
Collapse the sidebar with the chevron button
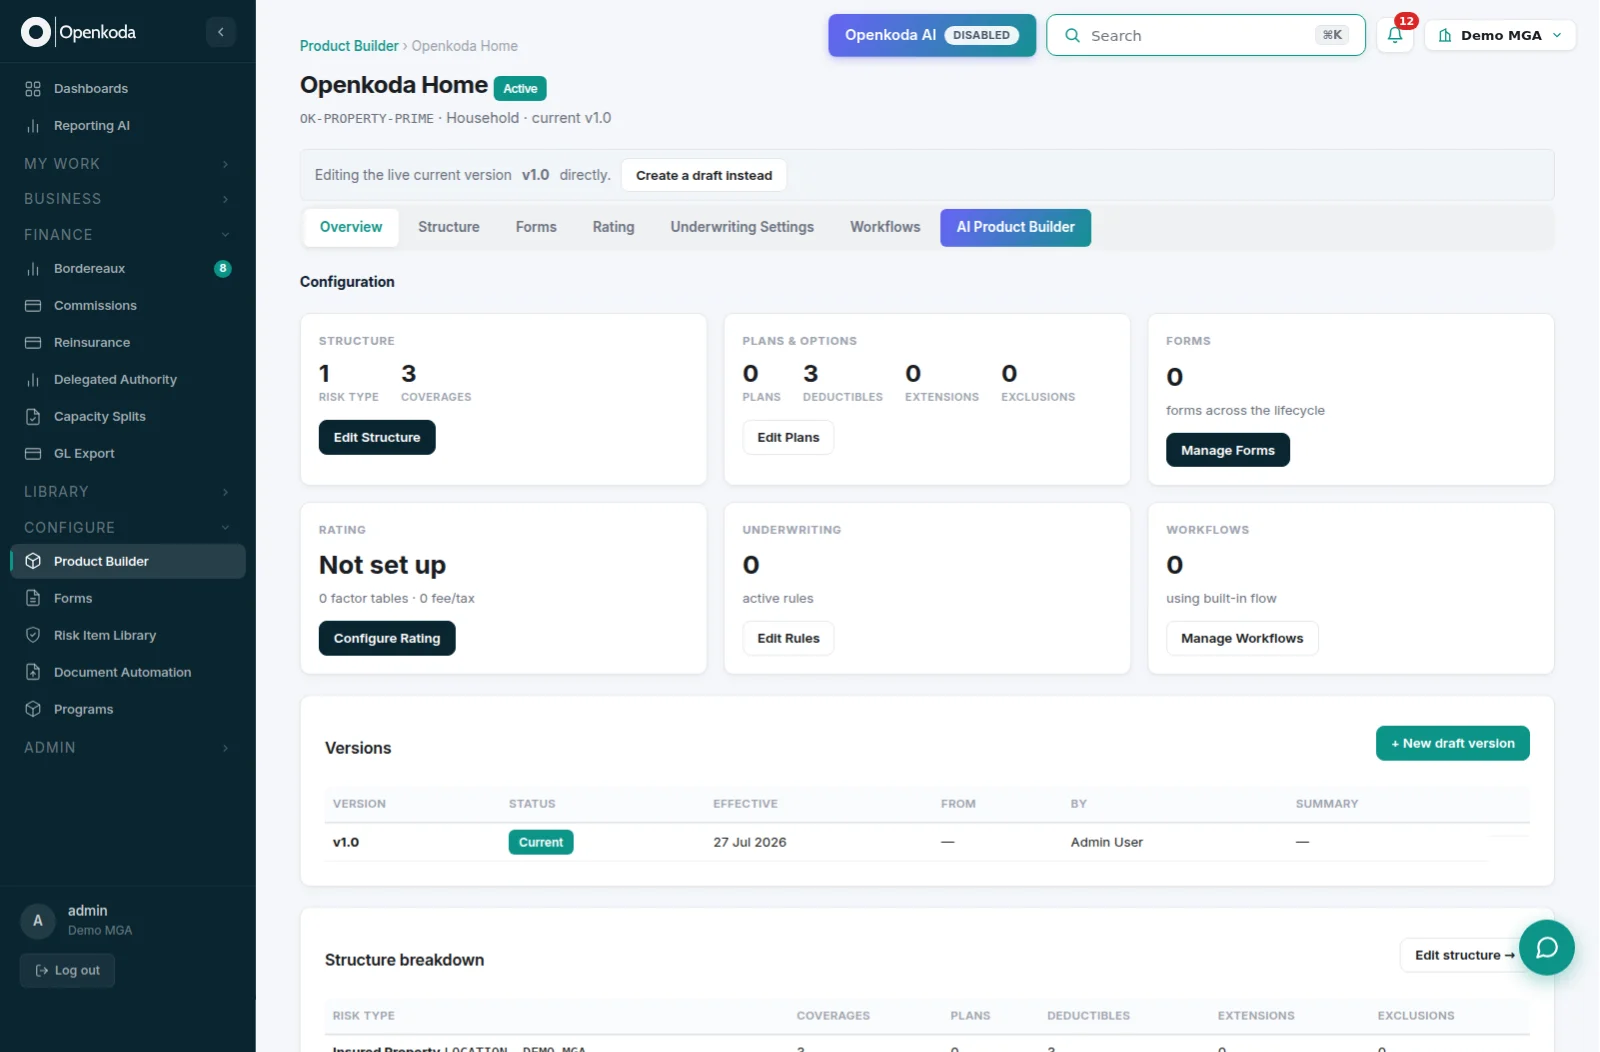[x=221, y=32]
